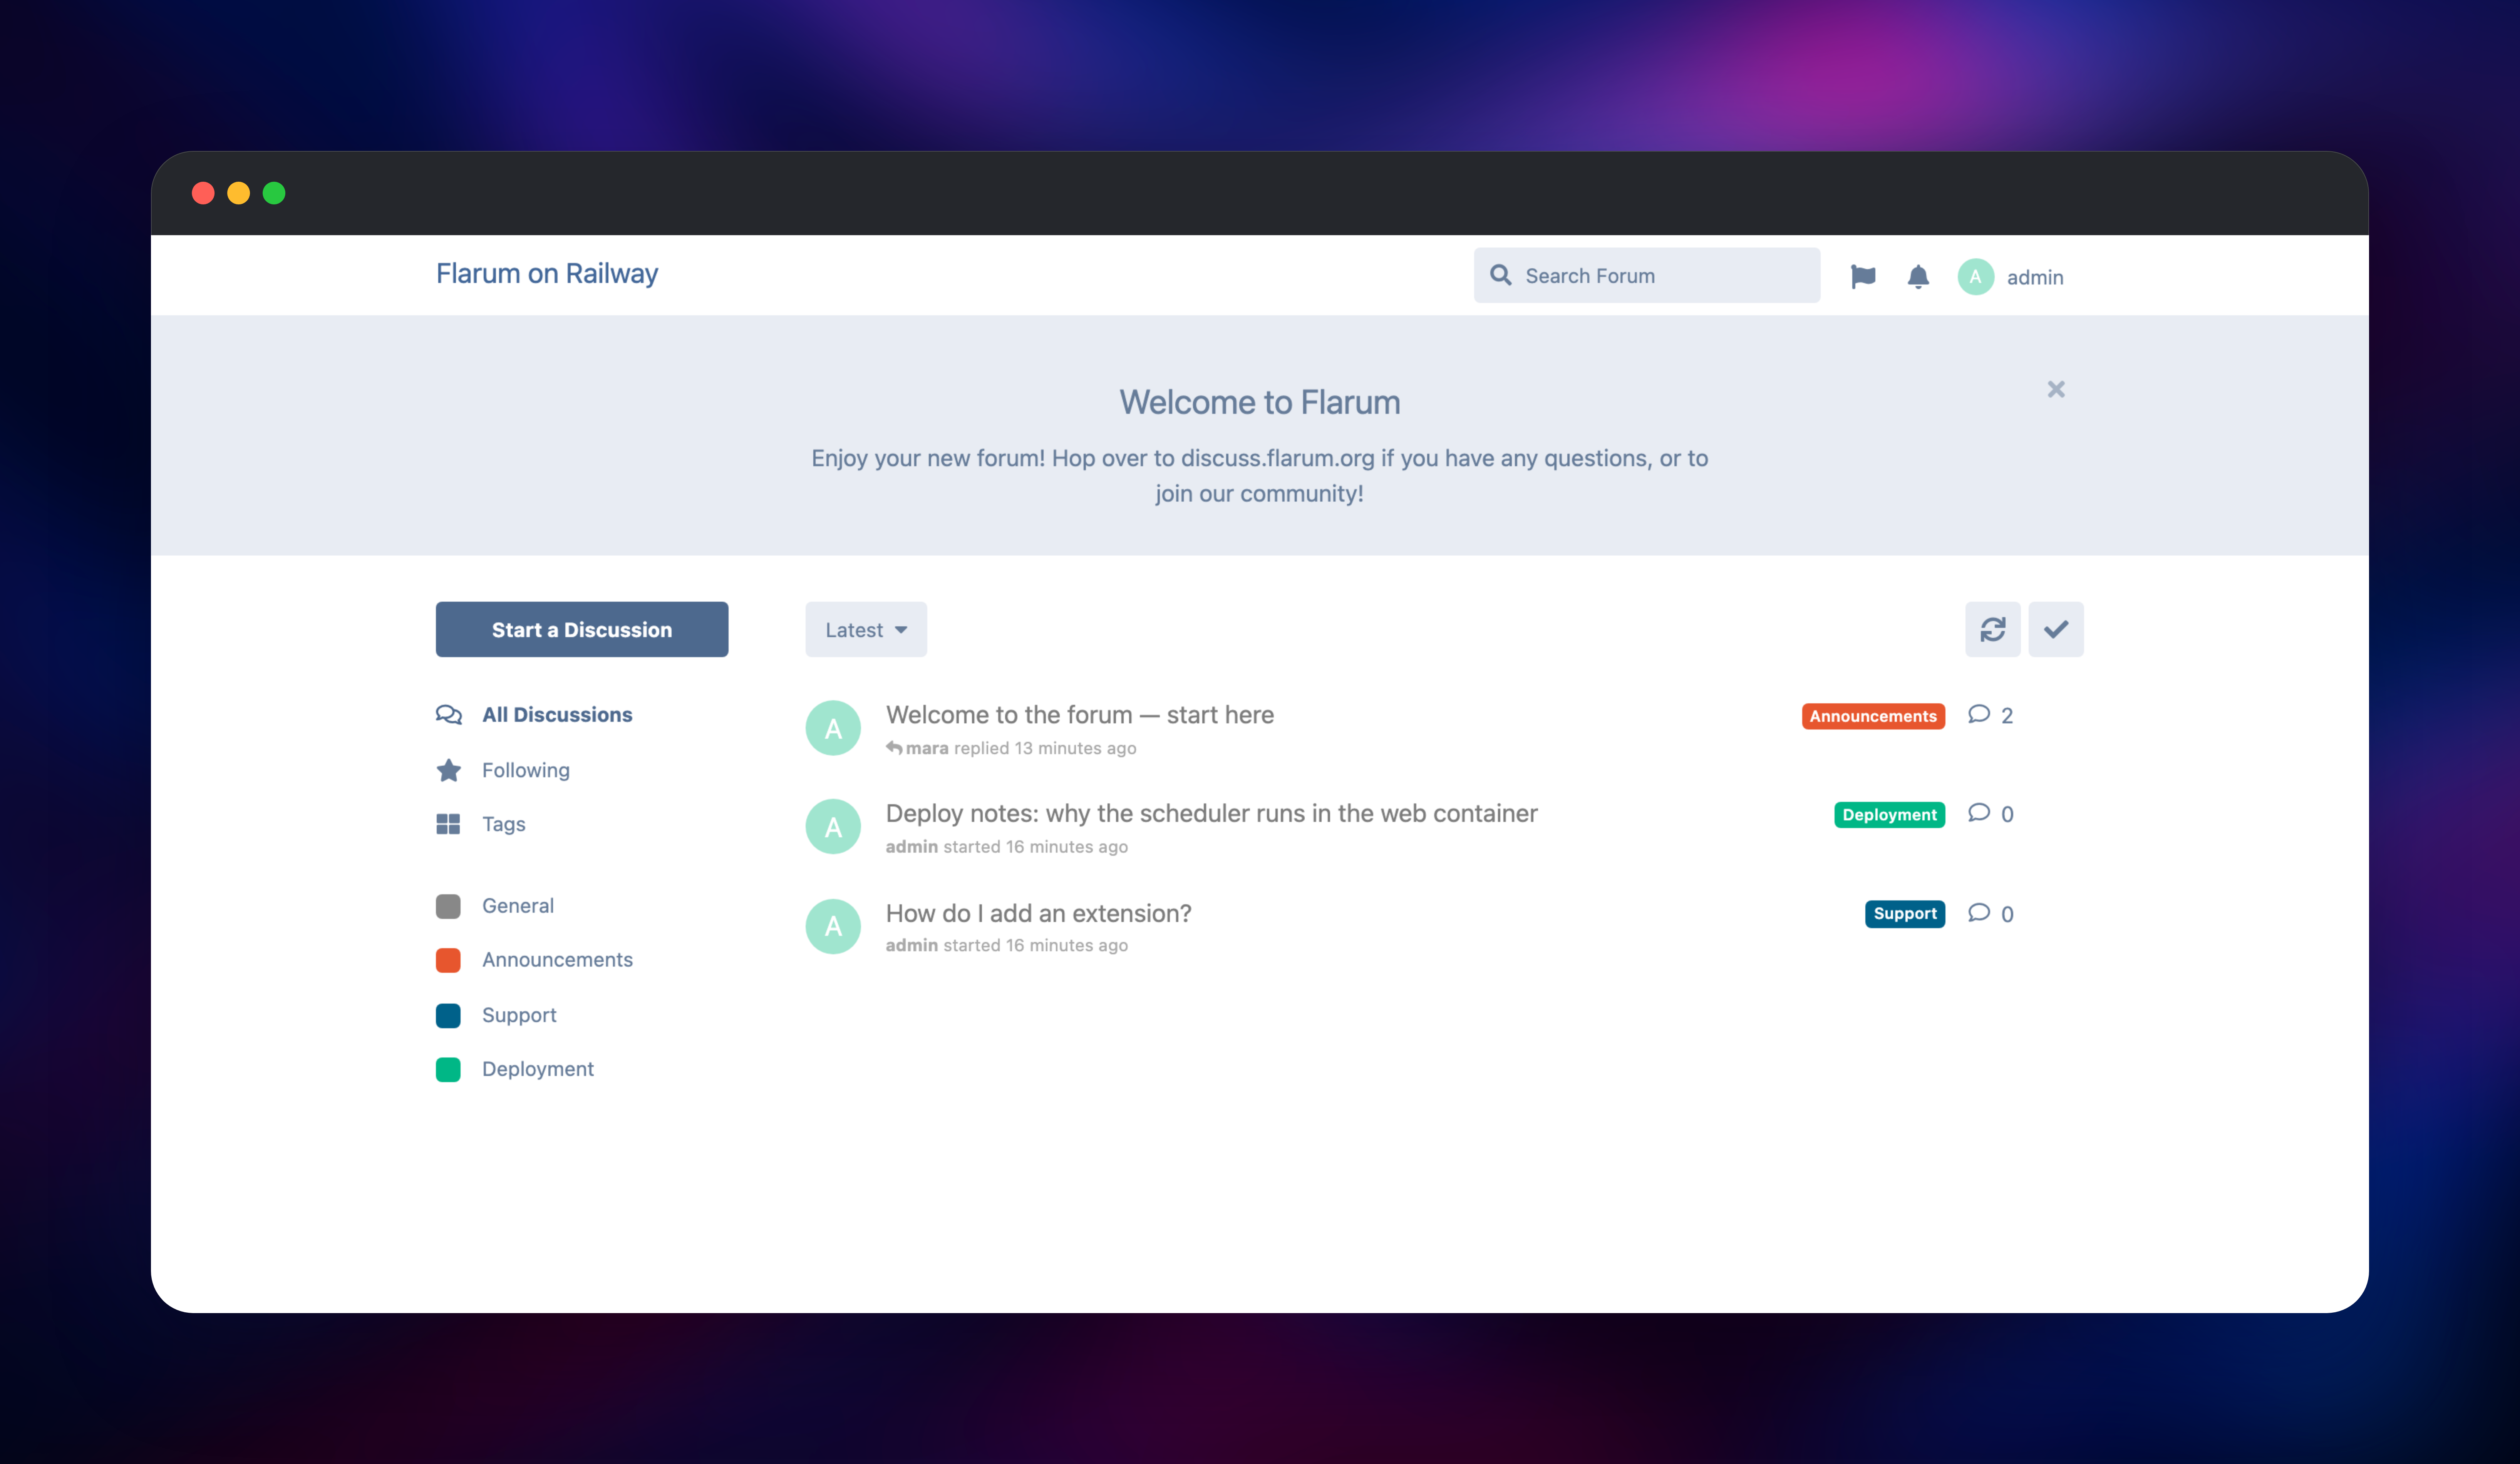
Task: Click the yellow minimize window button
Action: pos(238,193)
